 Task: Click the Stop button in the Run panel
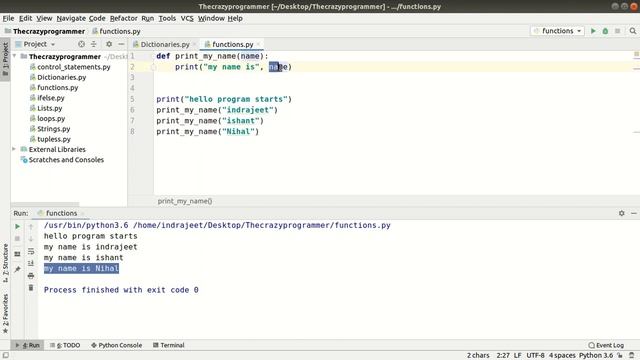coord(18,239)
